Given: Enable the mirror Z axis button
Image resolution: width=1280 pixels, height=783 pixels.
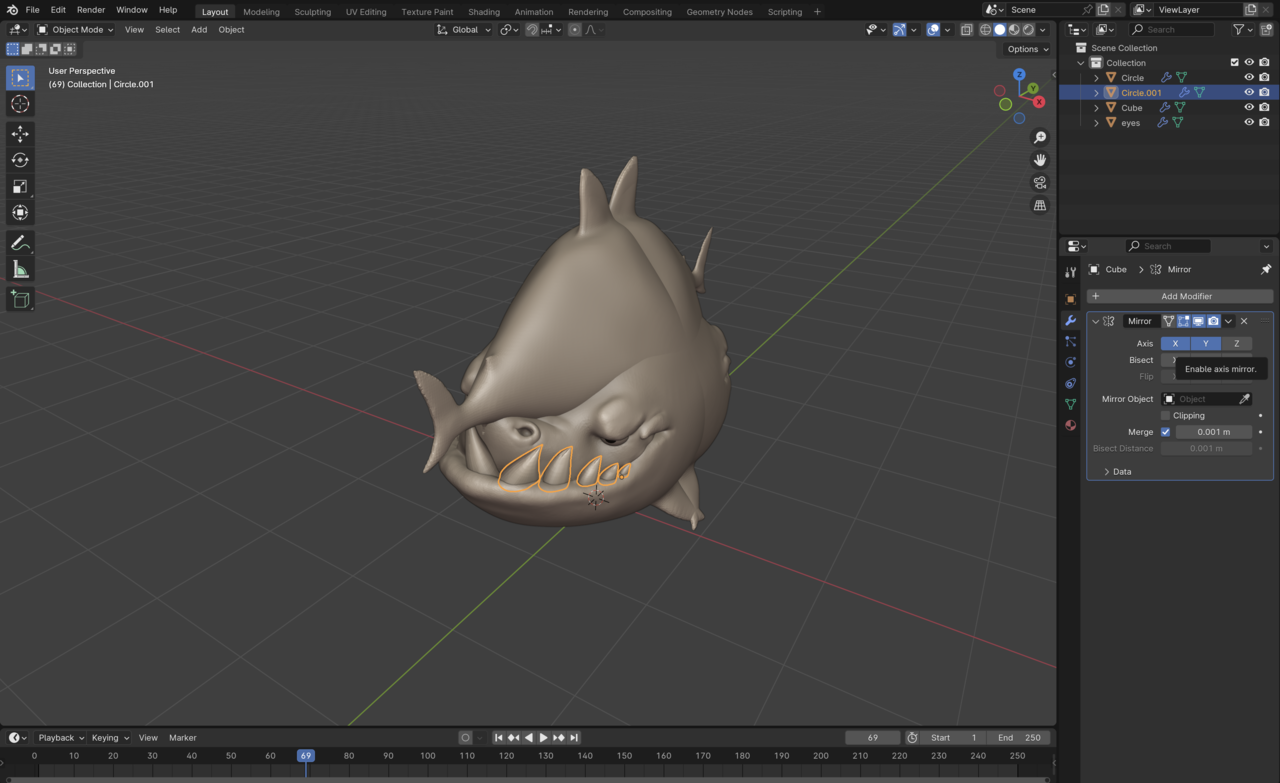Looking at the screenshot, I should 1236,343.
